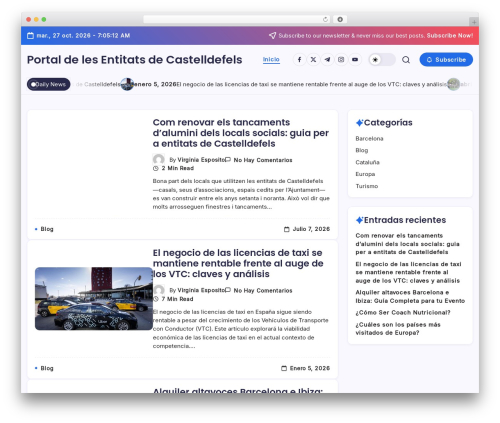Click the ticker headline about taxi licencias

pos(312,84)
